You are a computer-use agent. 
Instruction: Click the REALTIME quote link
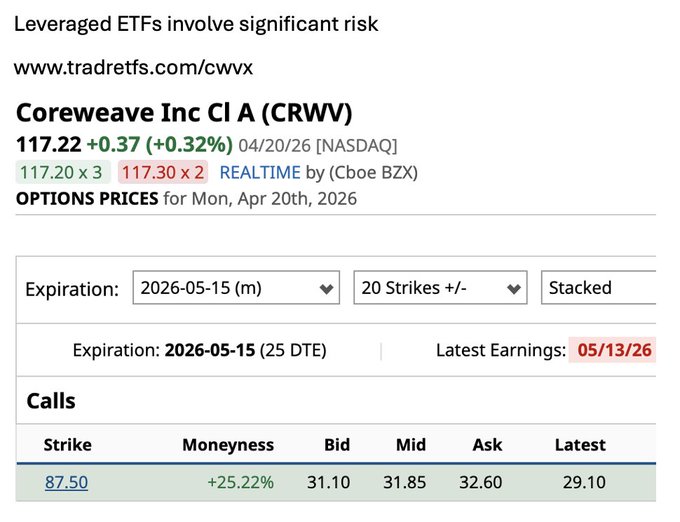pos(260,172)
